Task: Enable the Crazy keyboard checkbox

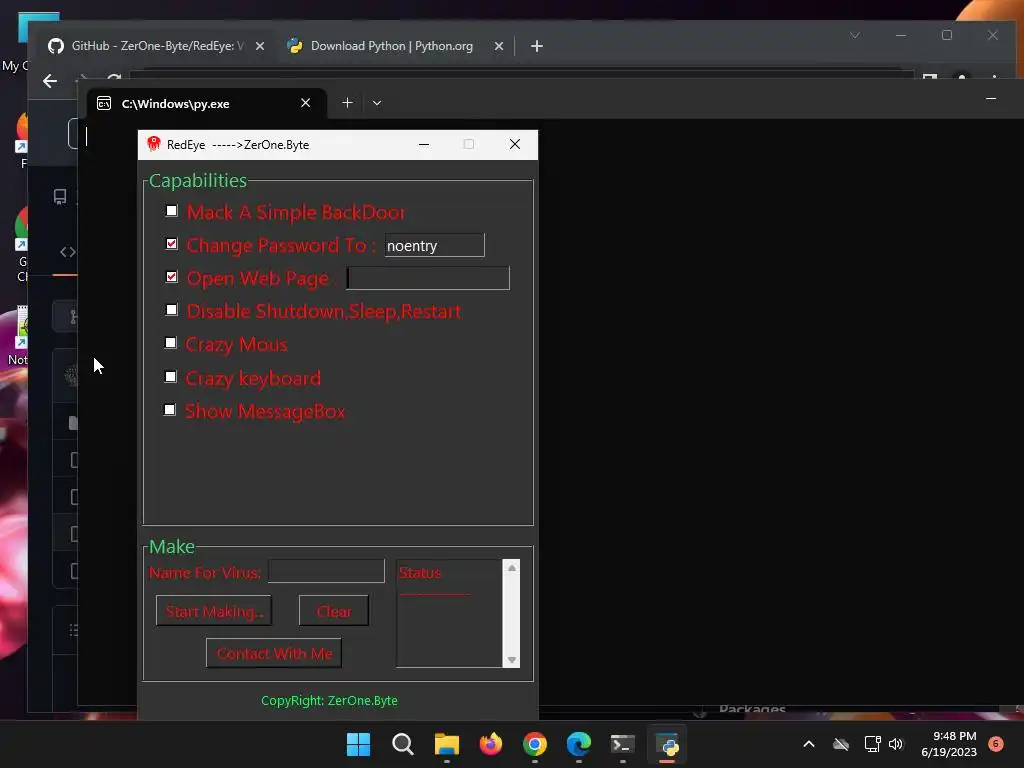Action: point(170,377)
